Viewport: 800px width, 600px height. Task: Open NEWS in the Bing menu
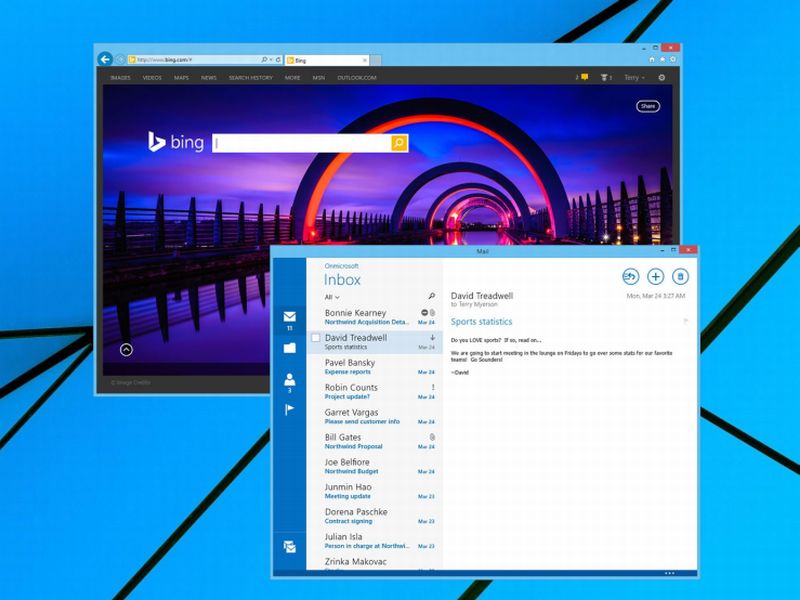209,78
